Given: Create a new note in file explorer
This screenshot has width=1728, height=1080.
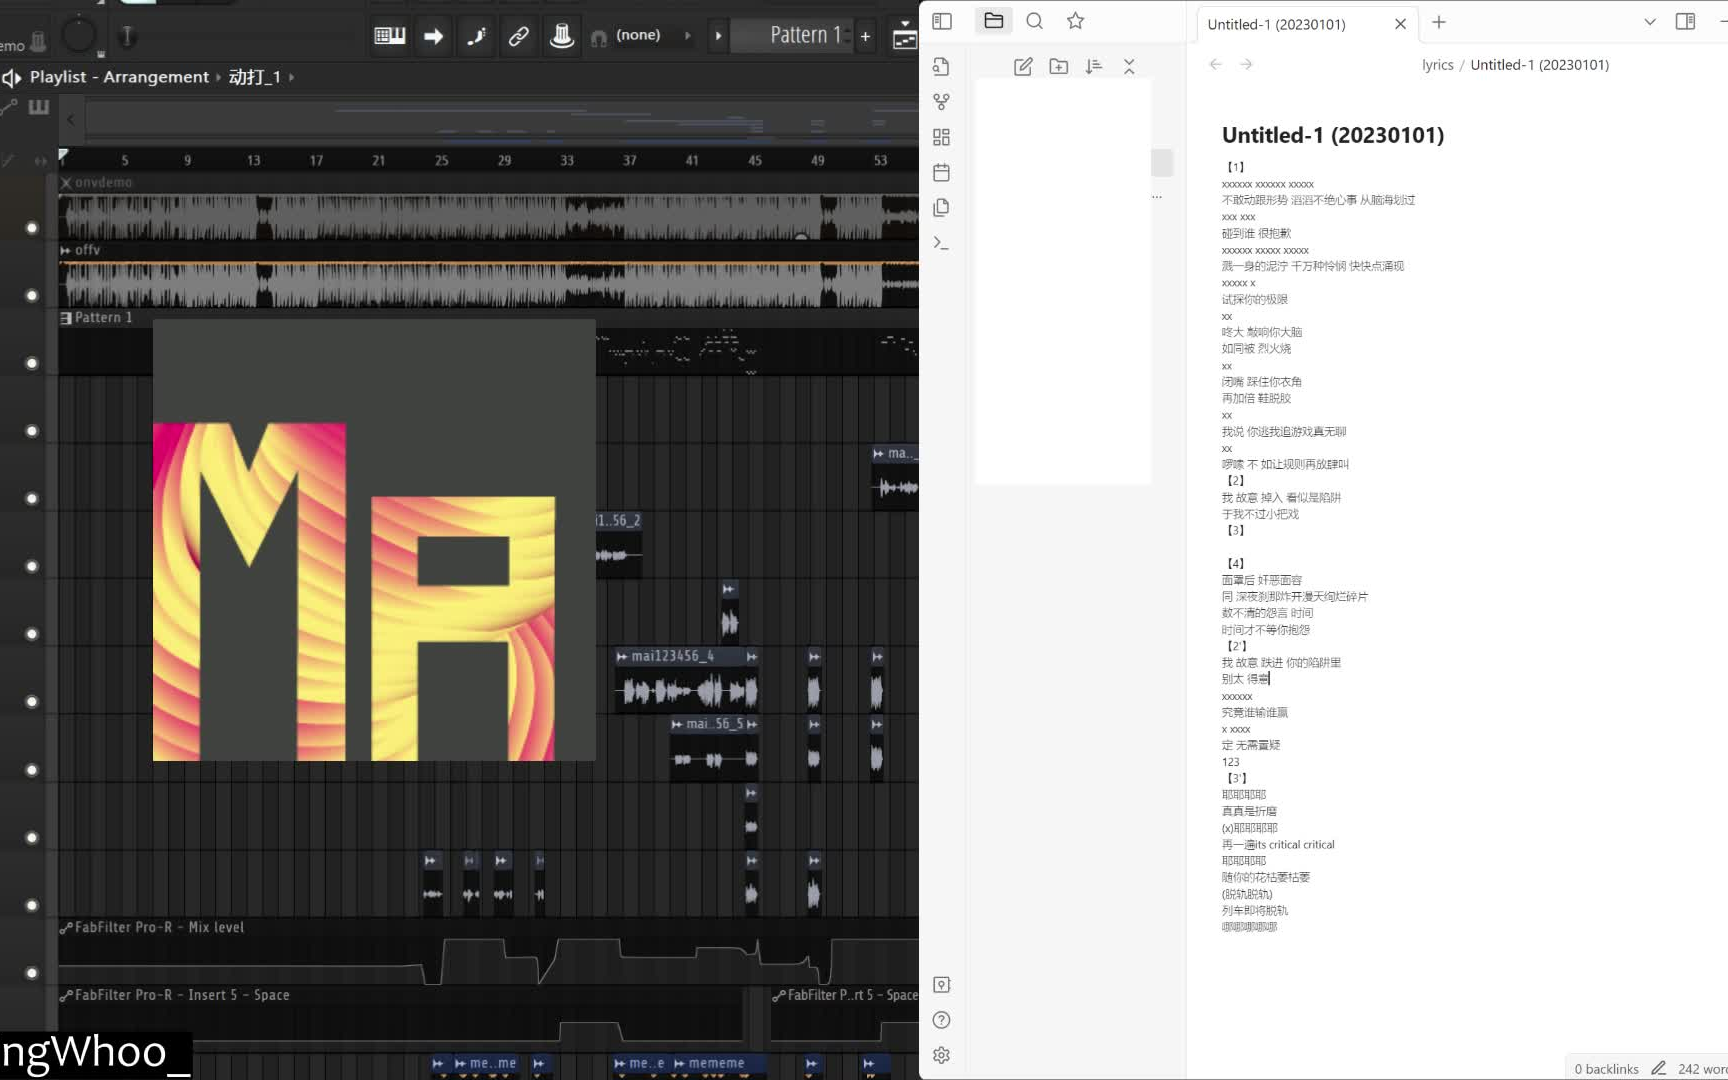Looking at the screenshot, I should click(x=1023, y=67).
